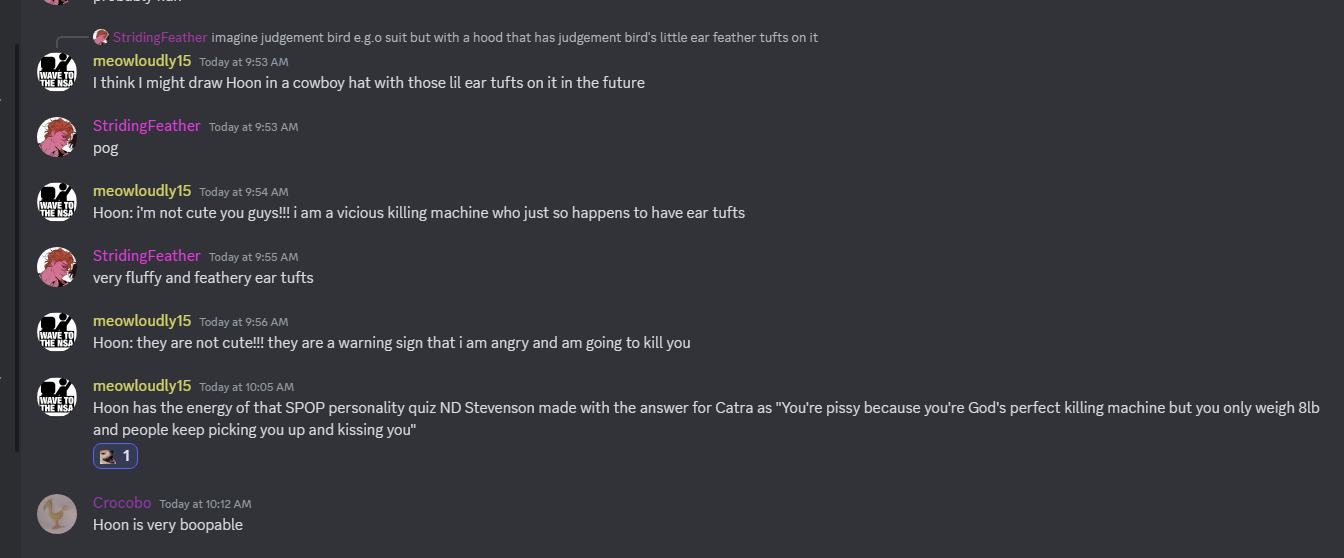Click the "Today at 9:54 AM" timestamp
The image size is (1344, 558).
click(x=243, y=192)
